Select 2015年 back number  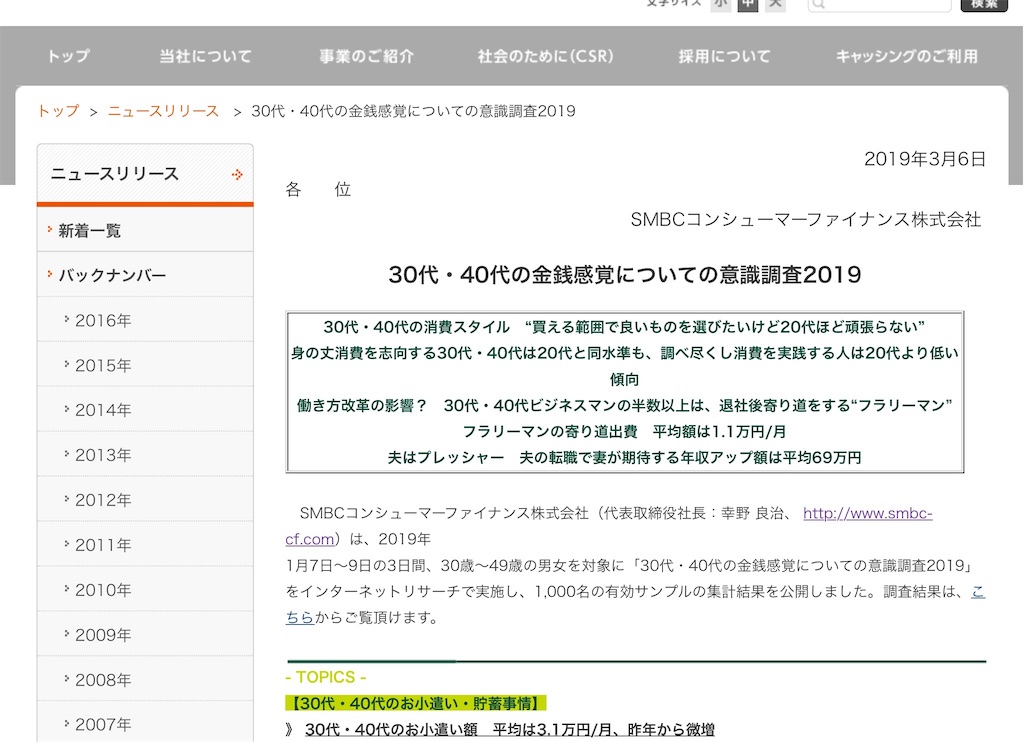[145, 365]
